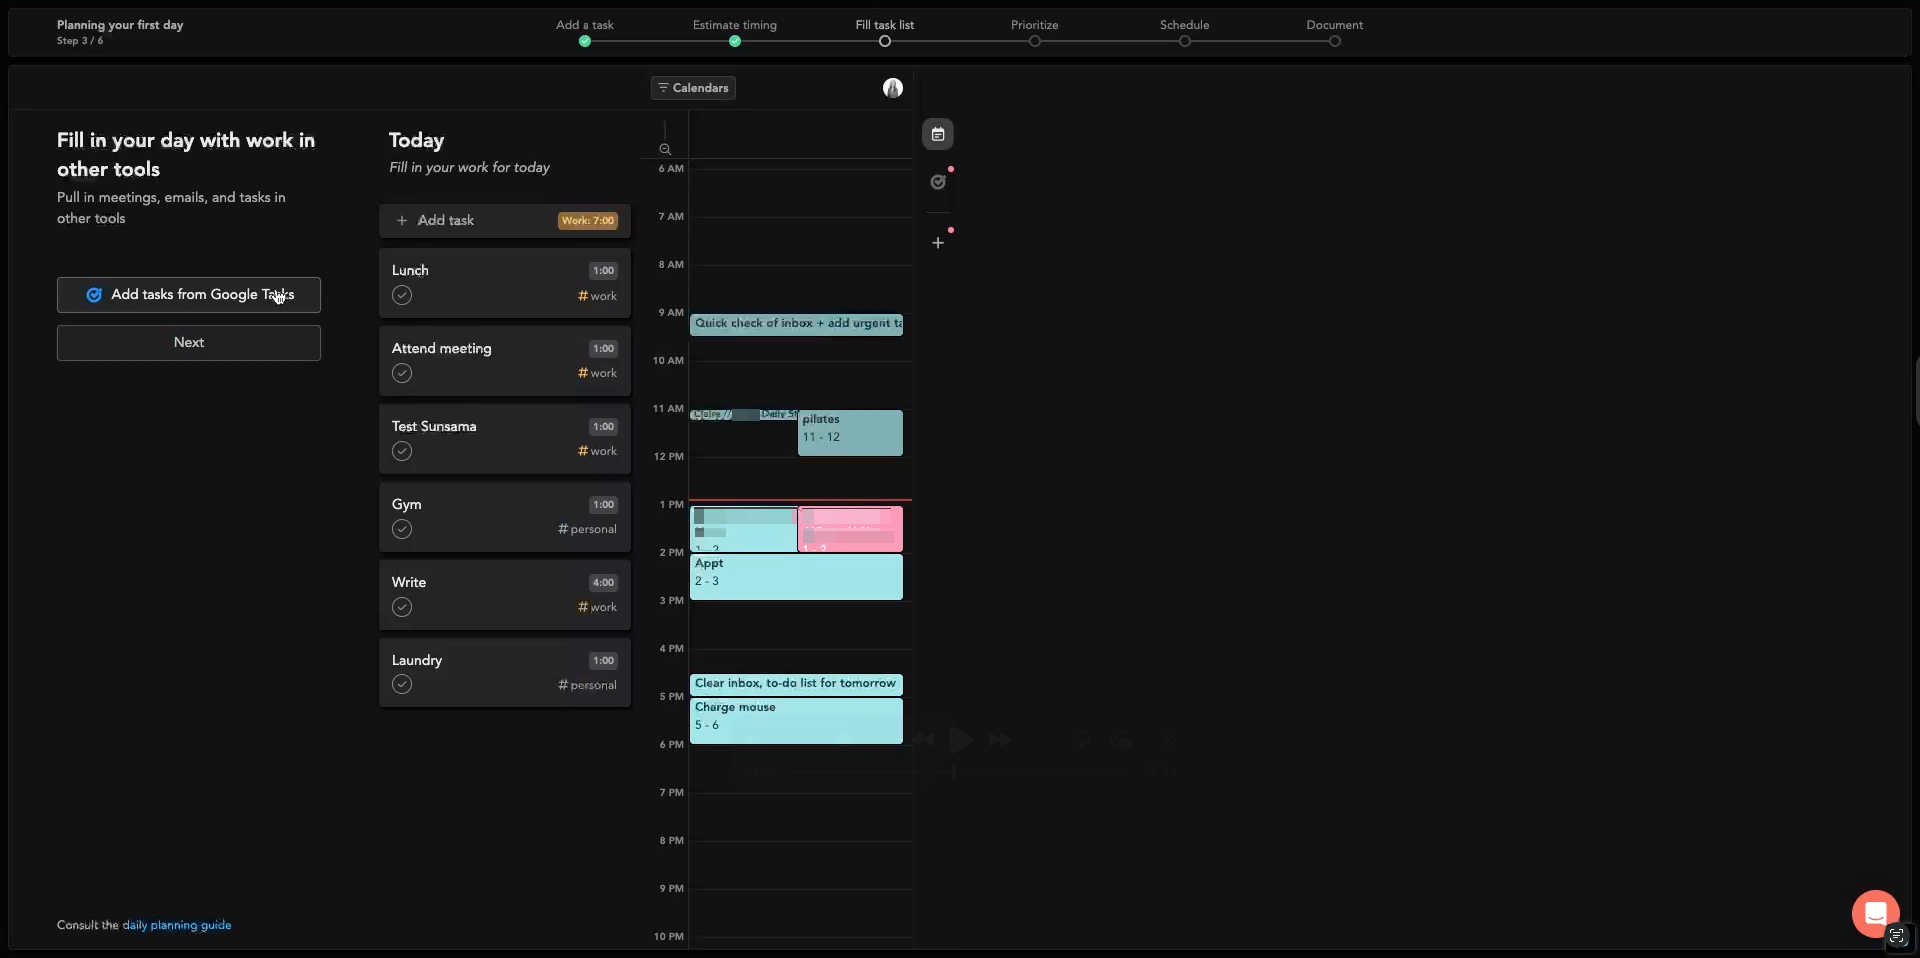Screen dimensions: 1920x958
Task: Edit the 1:00 time estimate on Lunch
Action: tap(603, 270)
